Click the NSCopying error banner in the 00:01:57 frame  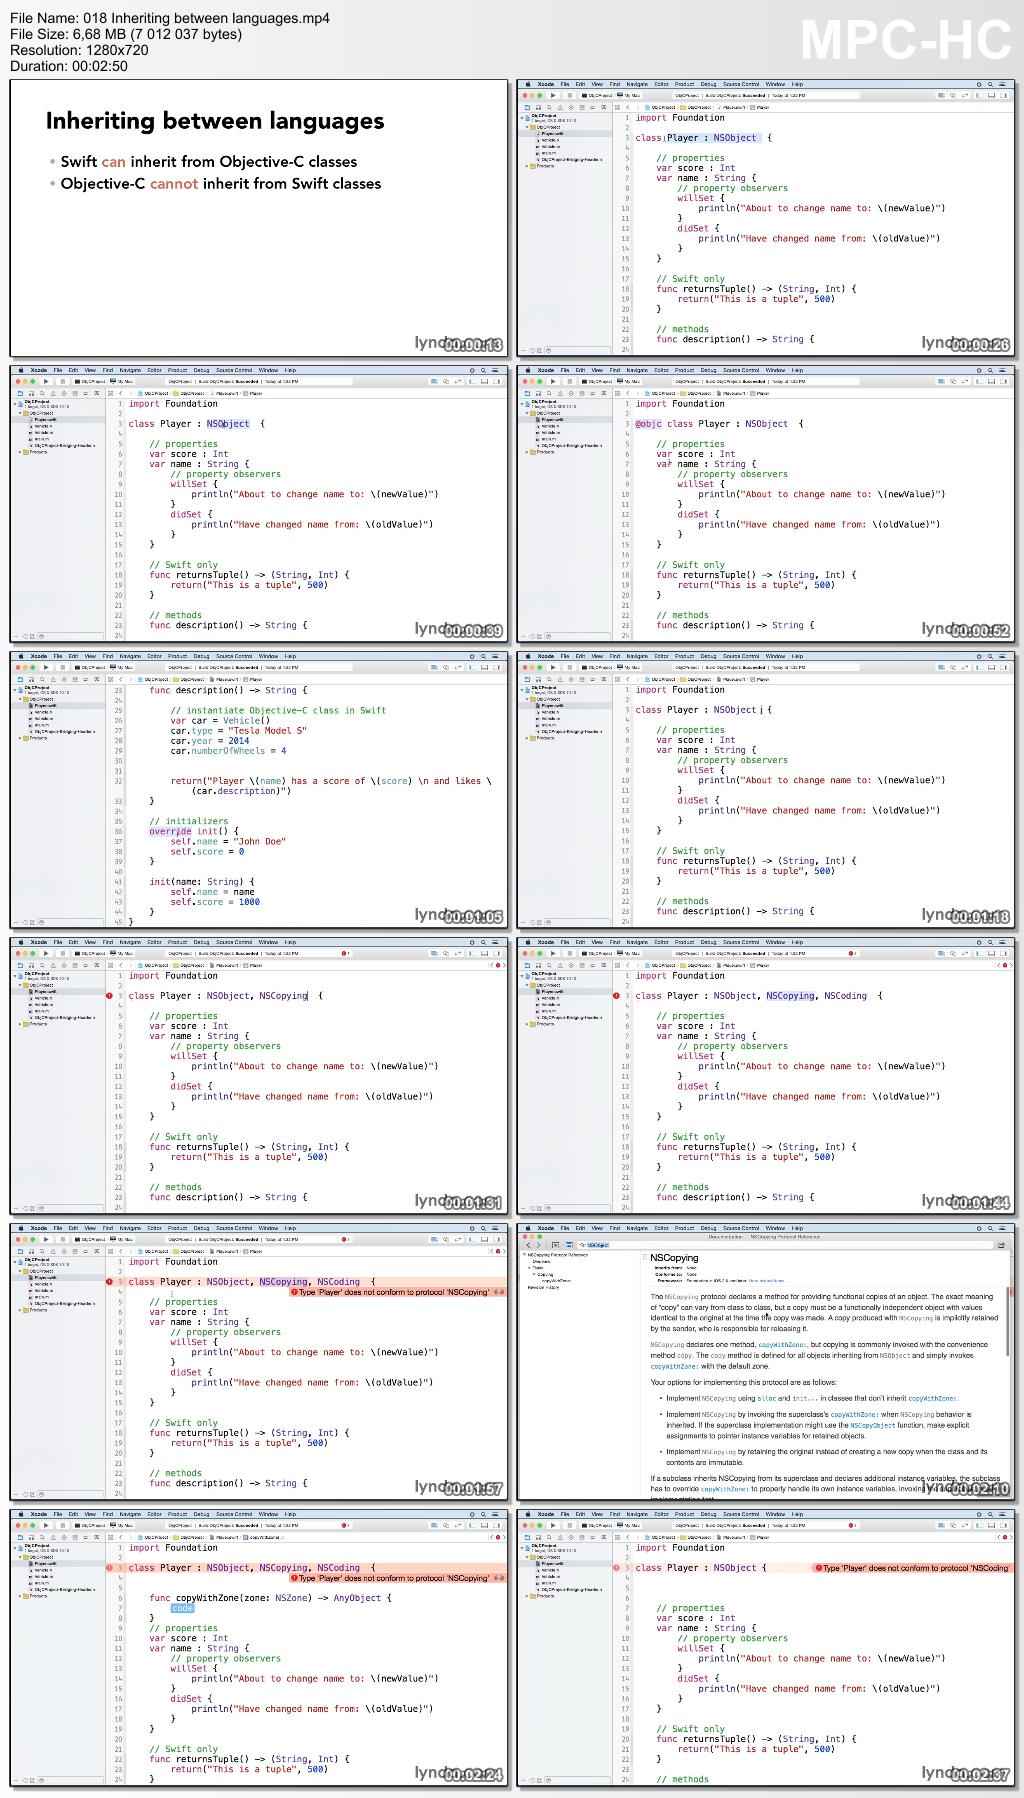click(400, 1292)
